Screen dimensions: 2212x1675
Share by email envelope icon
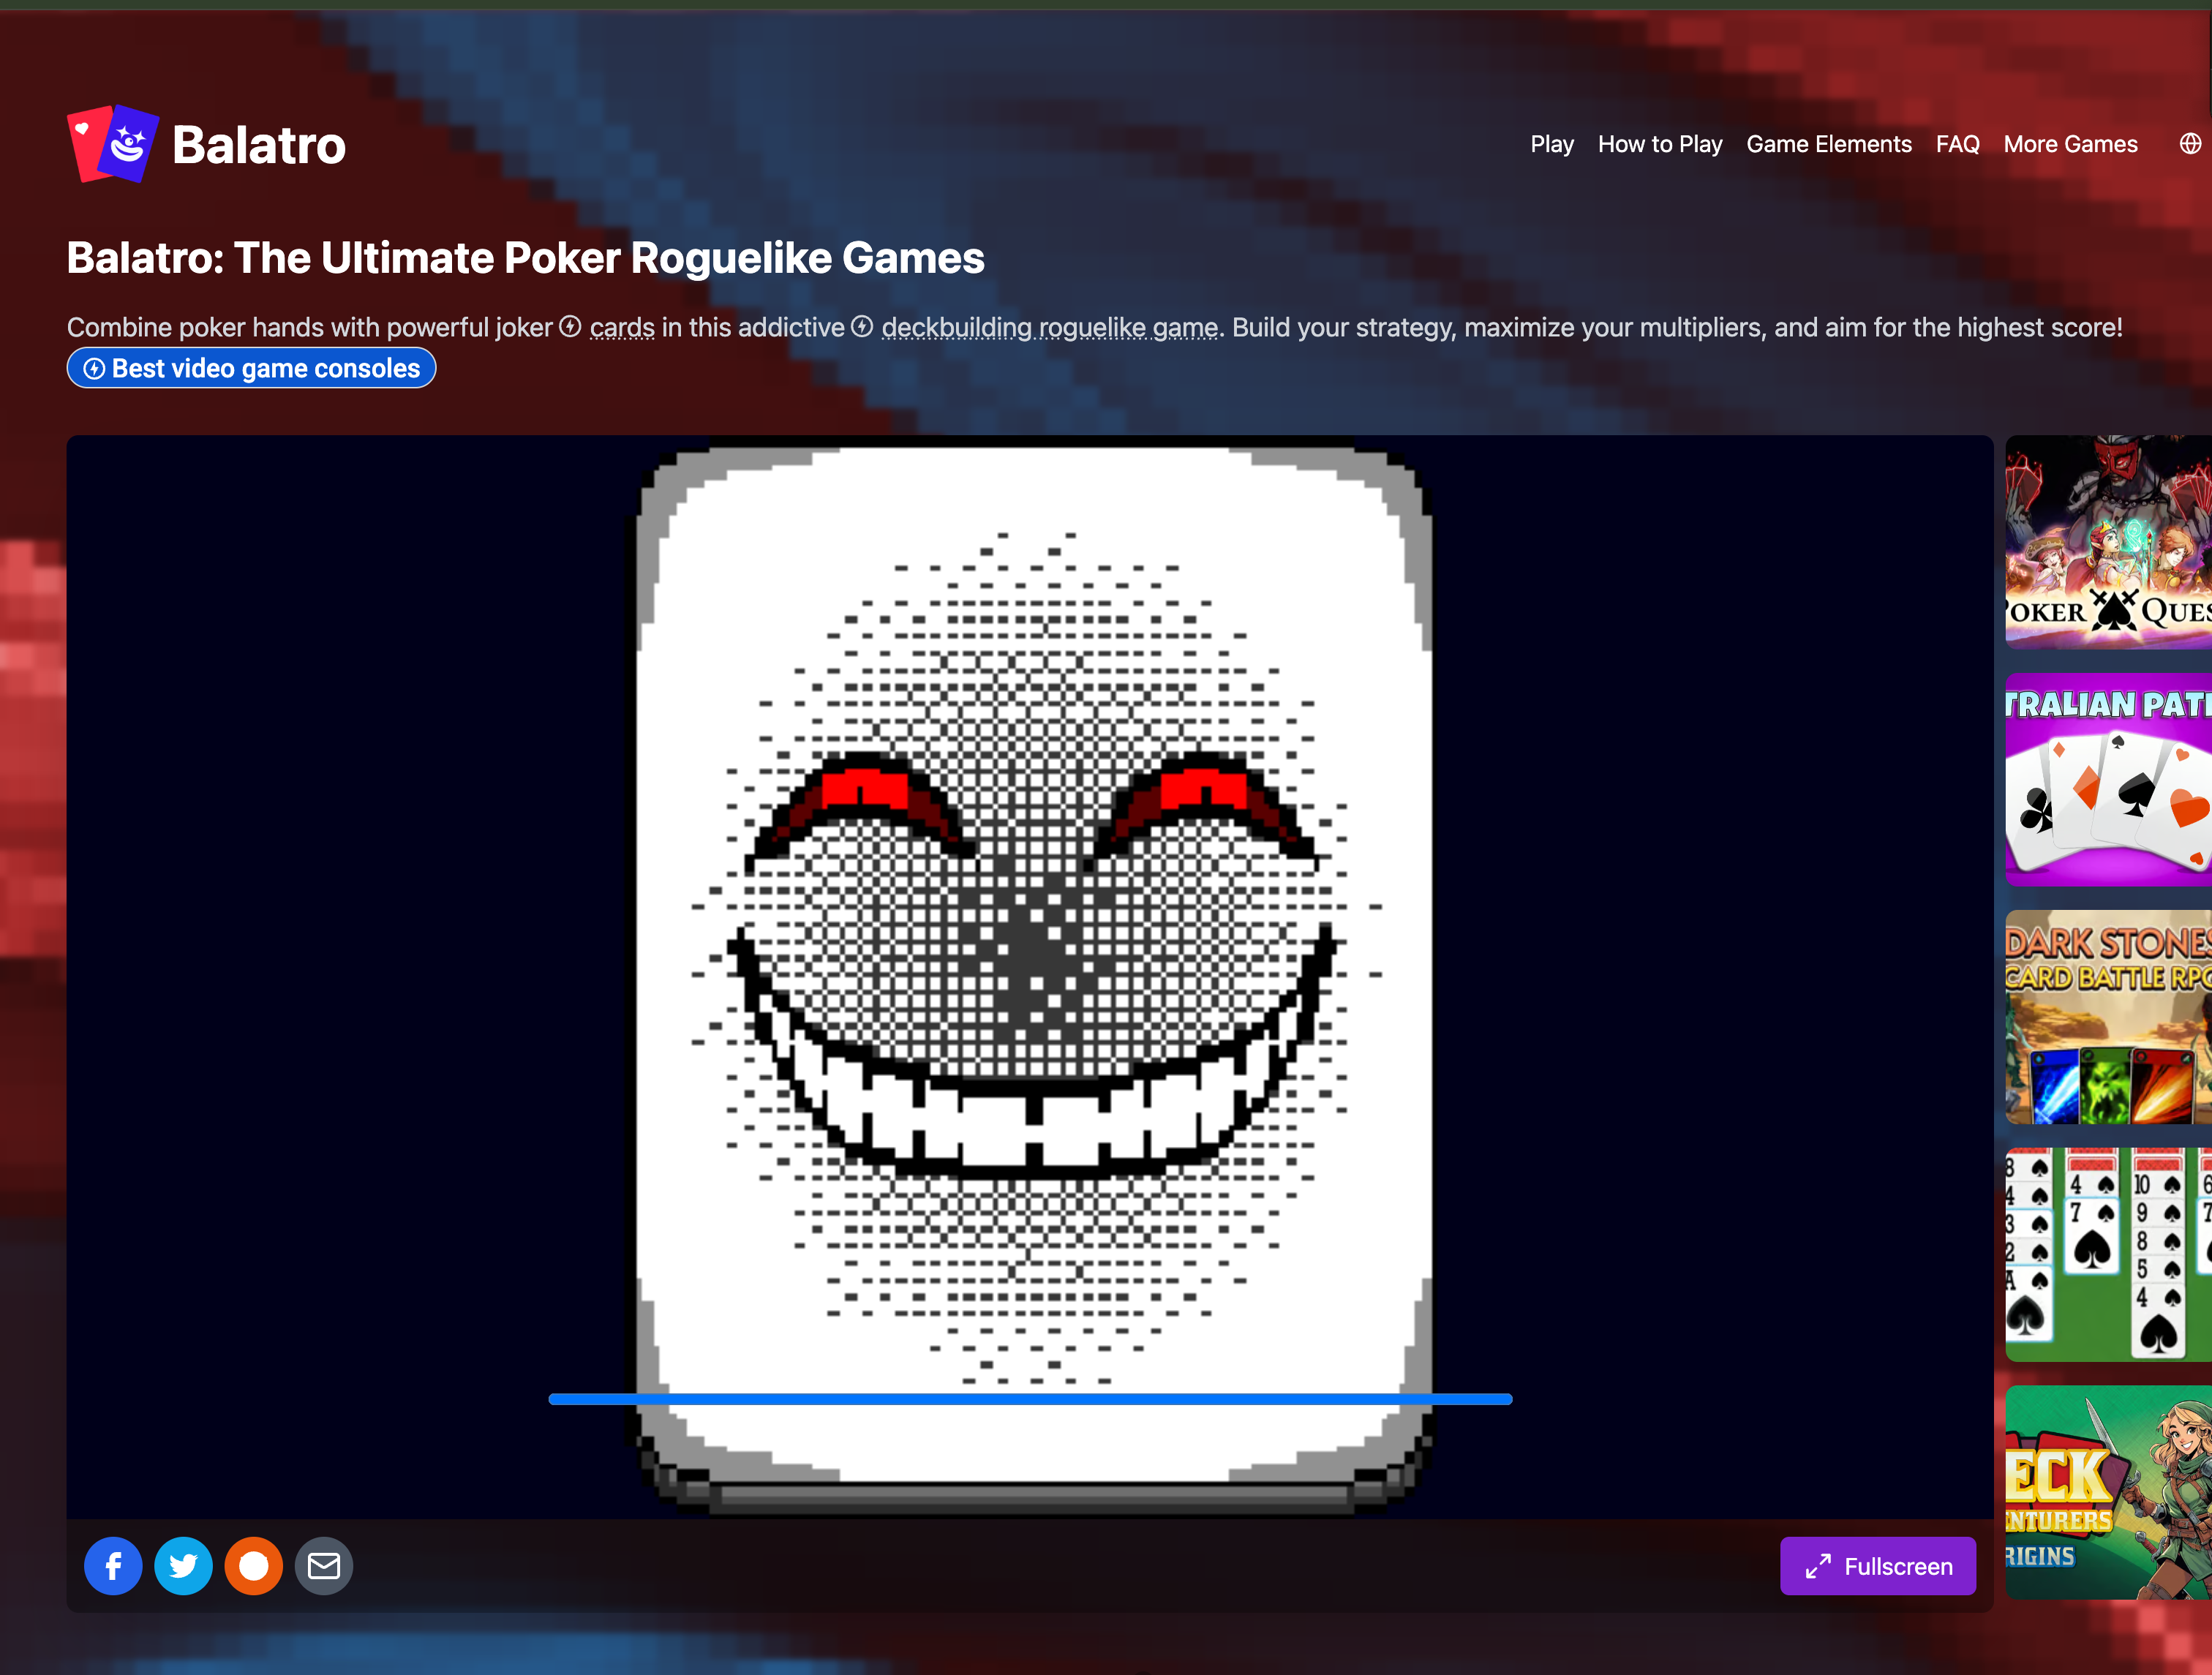pyautogui.click(x=323, y=1565)
